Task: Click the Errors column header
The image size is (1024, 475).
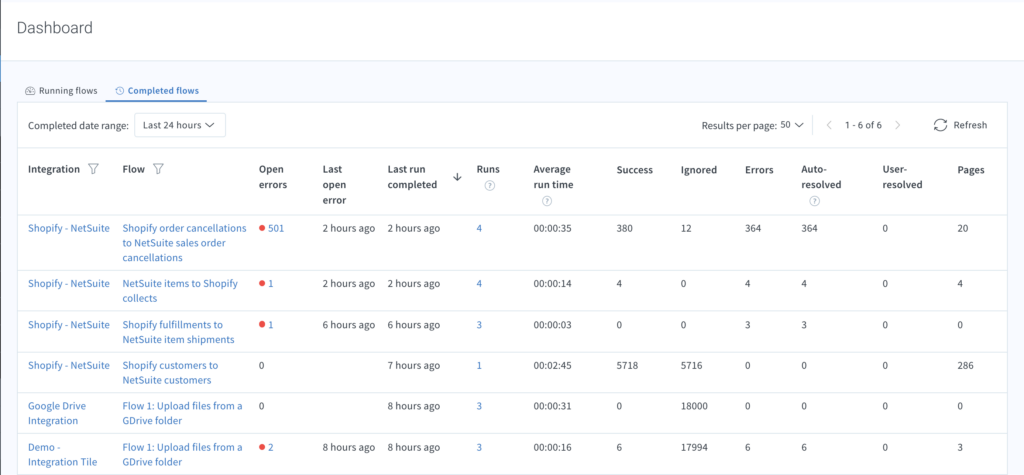Action: (x=759, y=170)
